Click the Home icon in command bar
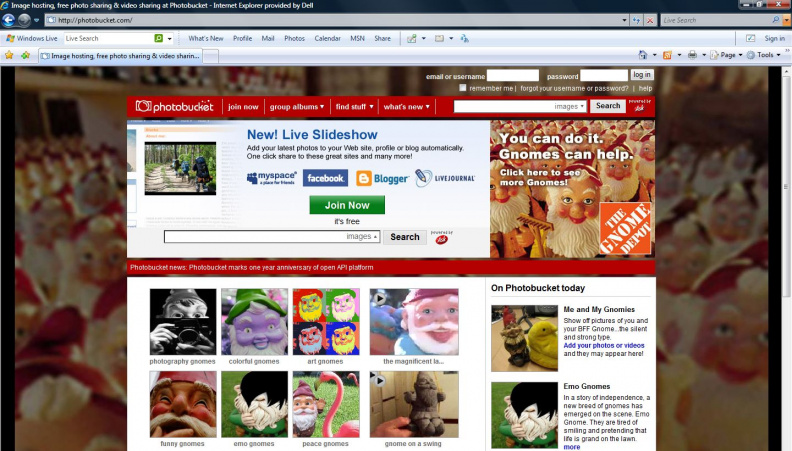 (642, 55)
